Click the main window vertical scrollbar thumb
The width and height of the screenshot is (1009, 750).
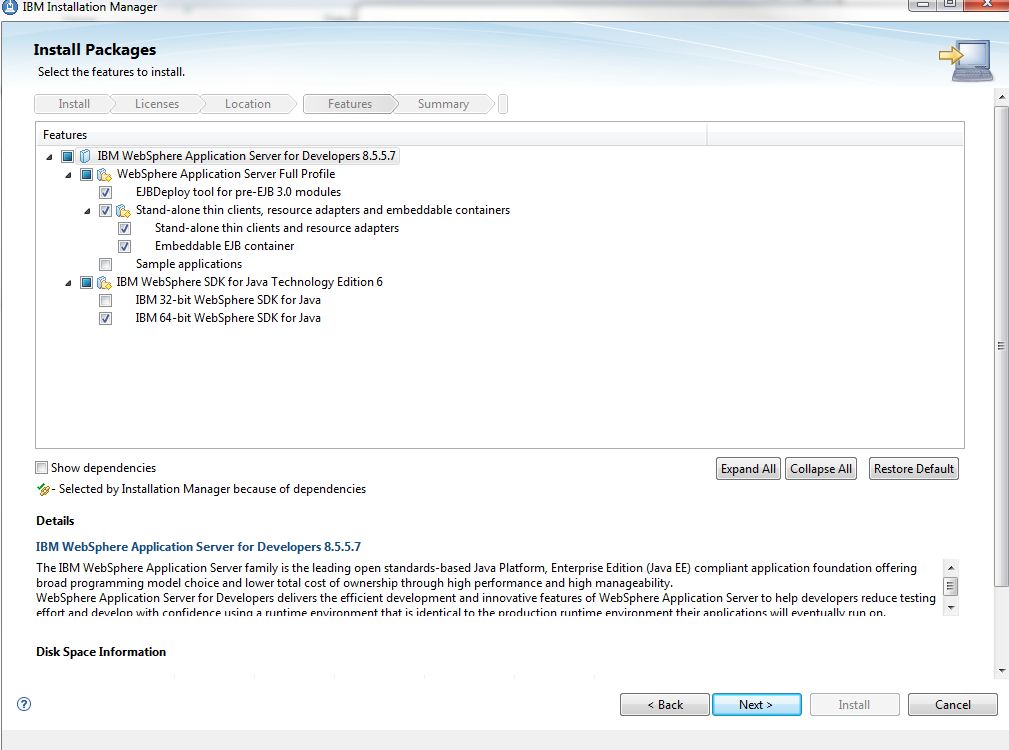(x=1001, y=346)
